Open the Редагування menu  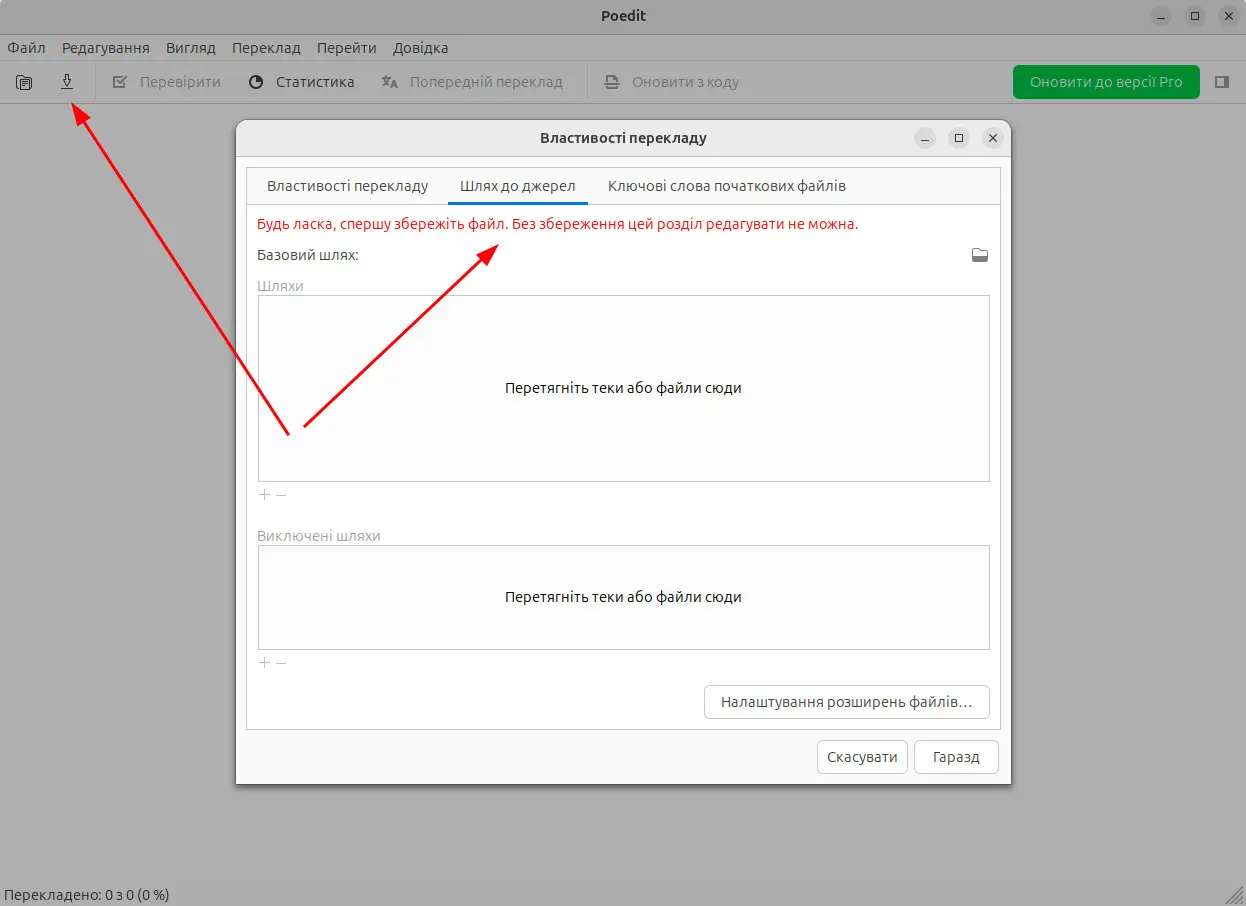[106, 47]
